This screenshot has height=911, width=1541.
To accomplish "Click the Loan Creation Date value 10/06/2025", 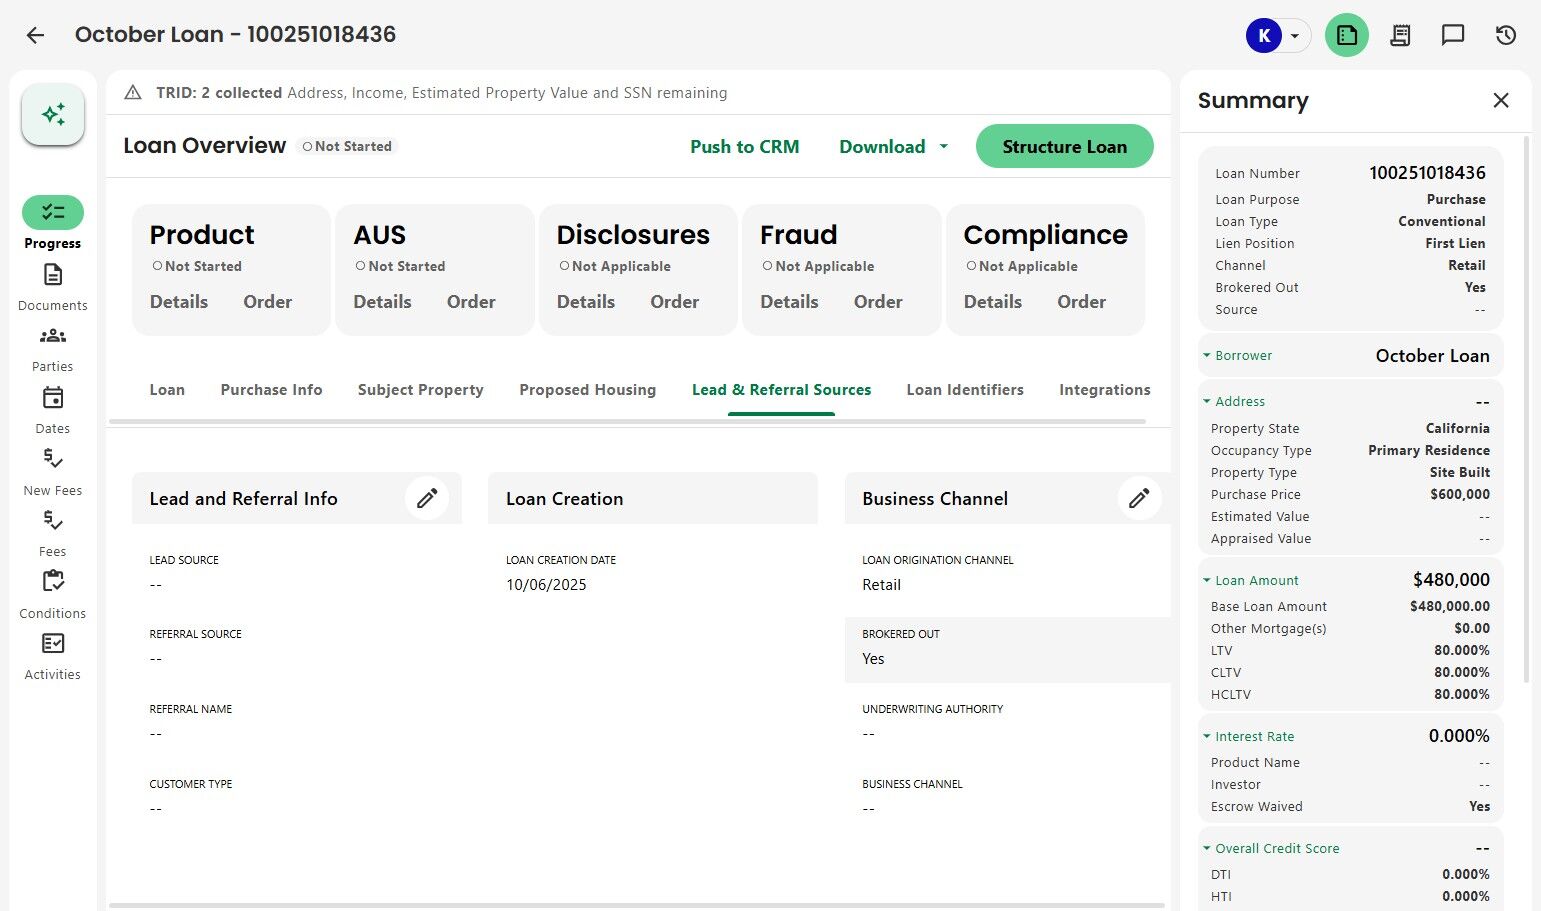I will [x=546, y=585].
